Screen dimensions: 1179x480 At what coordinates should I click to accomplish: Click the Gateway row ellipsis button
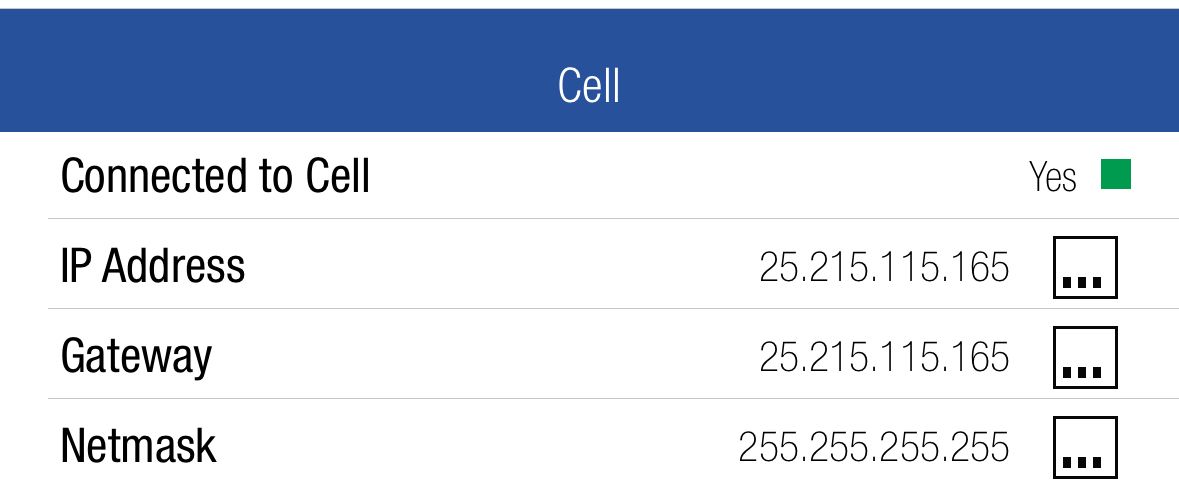[x=1085, y=357]
